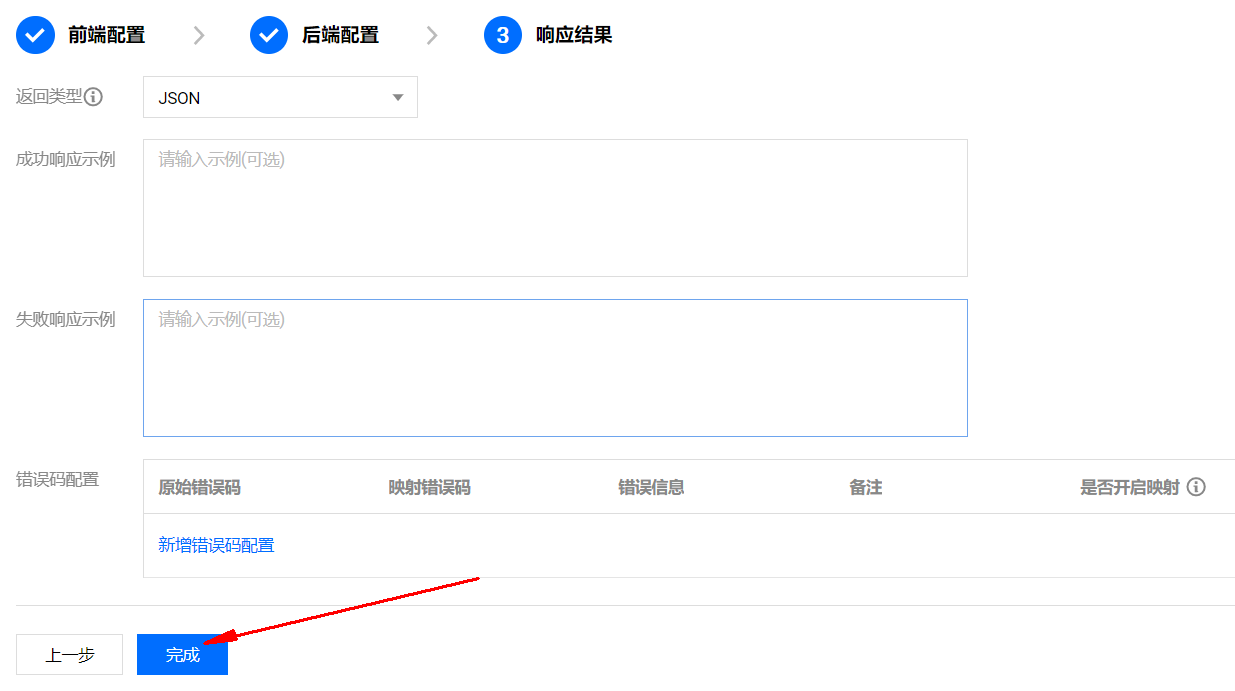Viewport: 1235px width, 691px height.
Task: Click the 备注 column header
Action: tap(865, 487)
